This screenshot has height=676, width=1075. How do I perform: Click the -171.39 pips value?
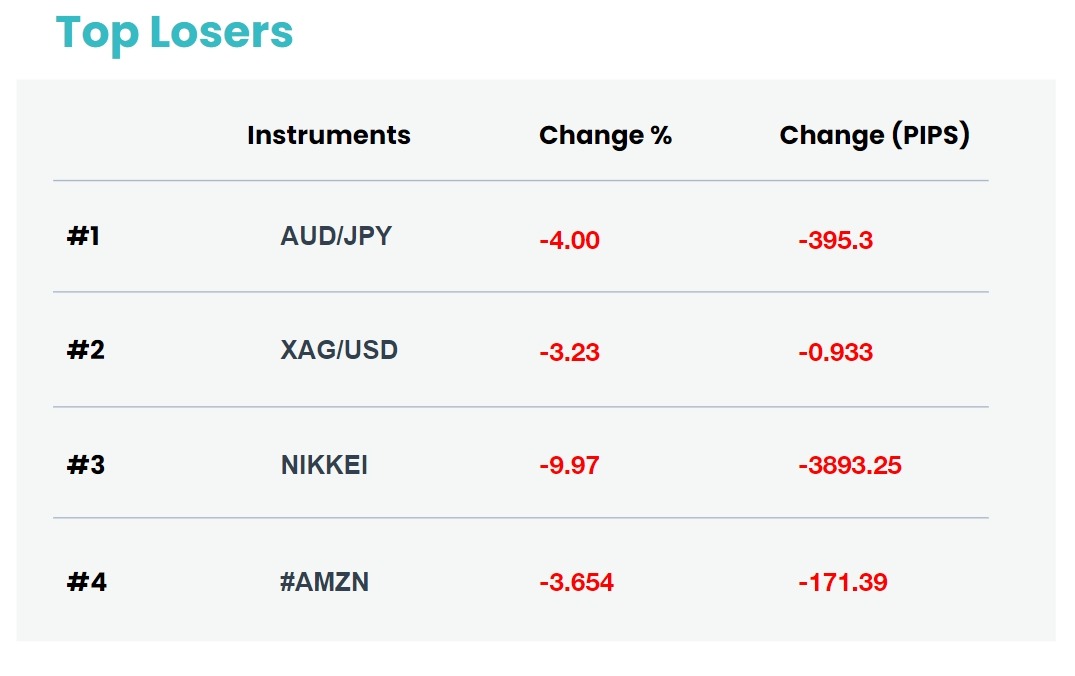coord(843,583)
